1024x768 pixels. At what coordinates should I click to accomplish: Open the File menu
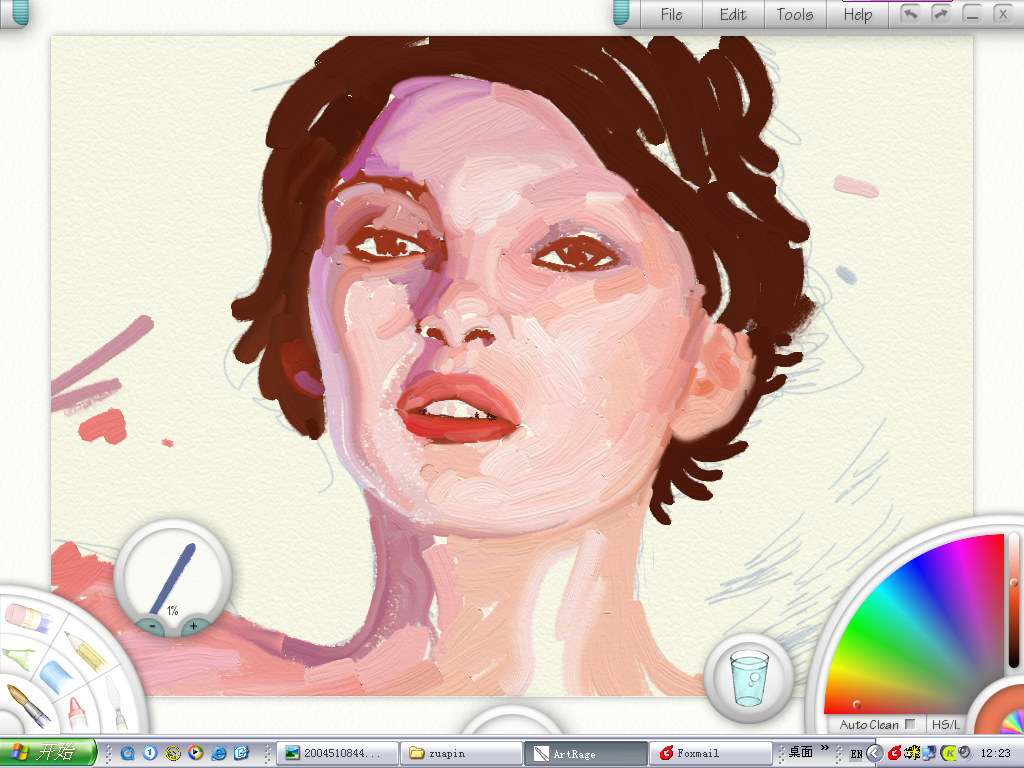coord(671,14)
